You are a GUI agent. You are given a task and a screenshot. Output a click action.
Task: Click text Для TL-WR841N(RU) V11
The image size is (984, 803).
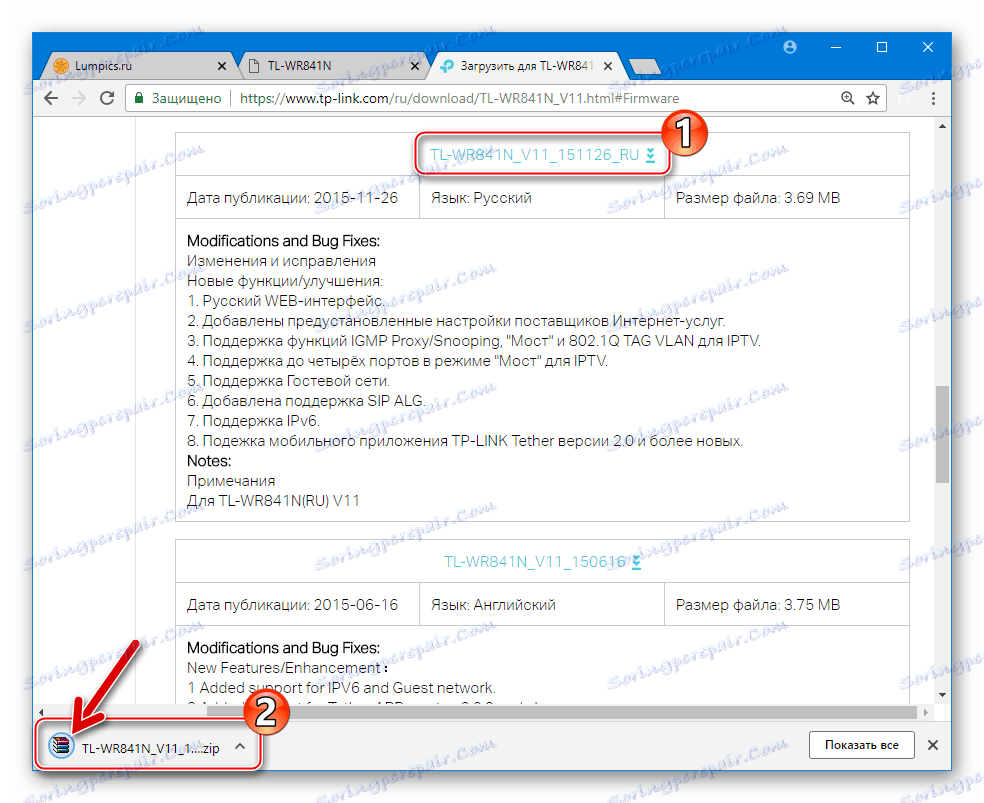pos(274,501)
